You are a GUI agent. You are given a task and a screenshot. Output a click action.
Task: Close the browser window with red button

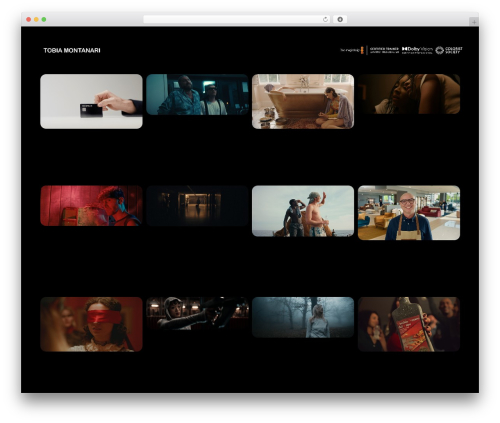pyautogui.click(x=29, y=19)
